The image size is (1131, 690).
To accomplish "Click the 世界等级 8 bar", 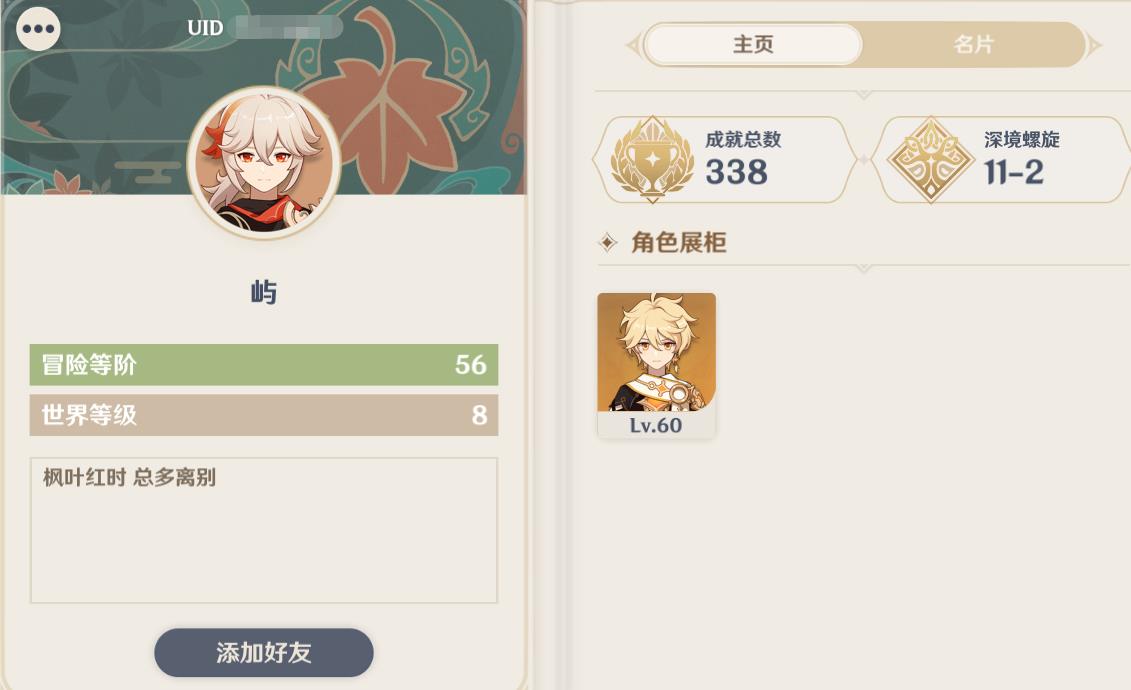I will (x=264, y=415).
